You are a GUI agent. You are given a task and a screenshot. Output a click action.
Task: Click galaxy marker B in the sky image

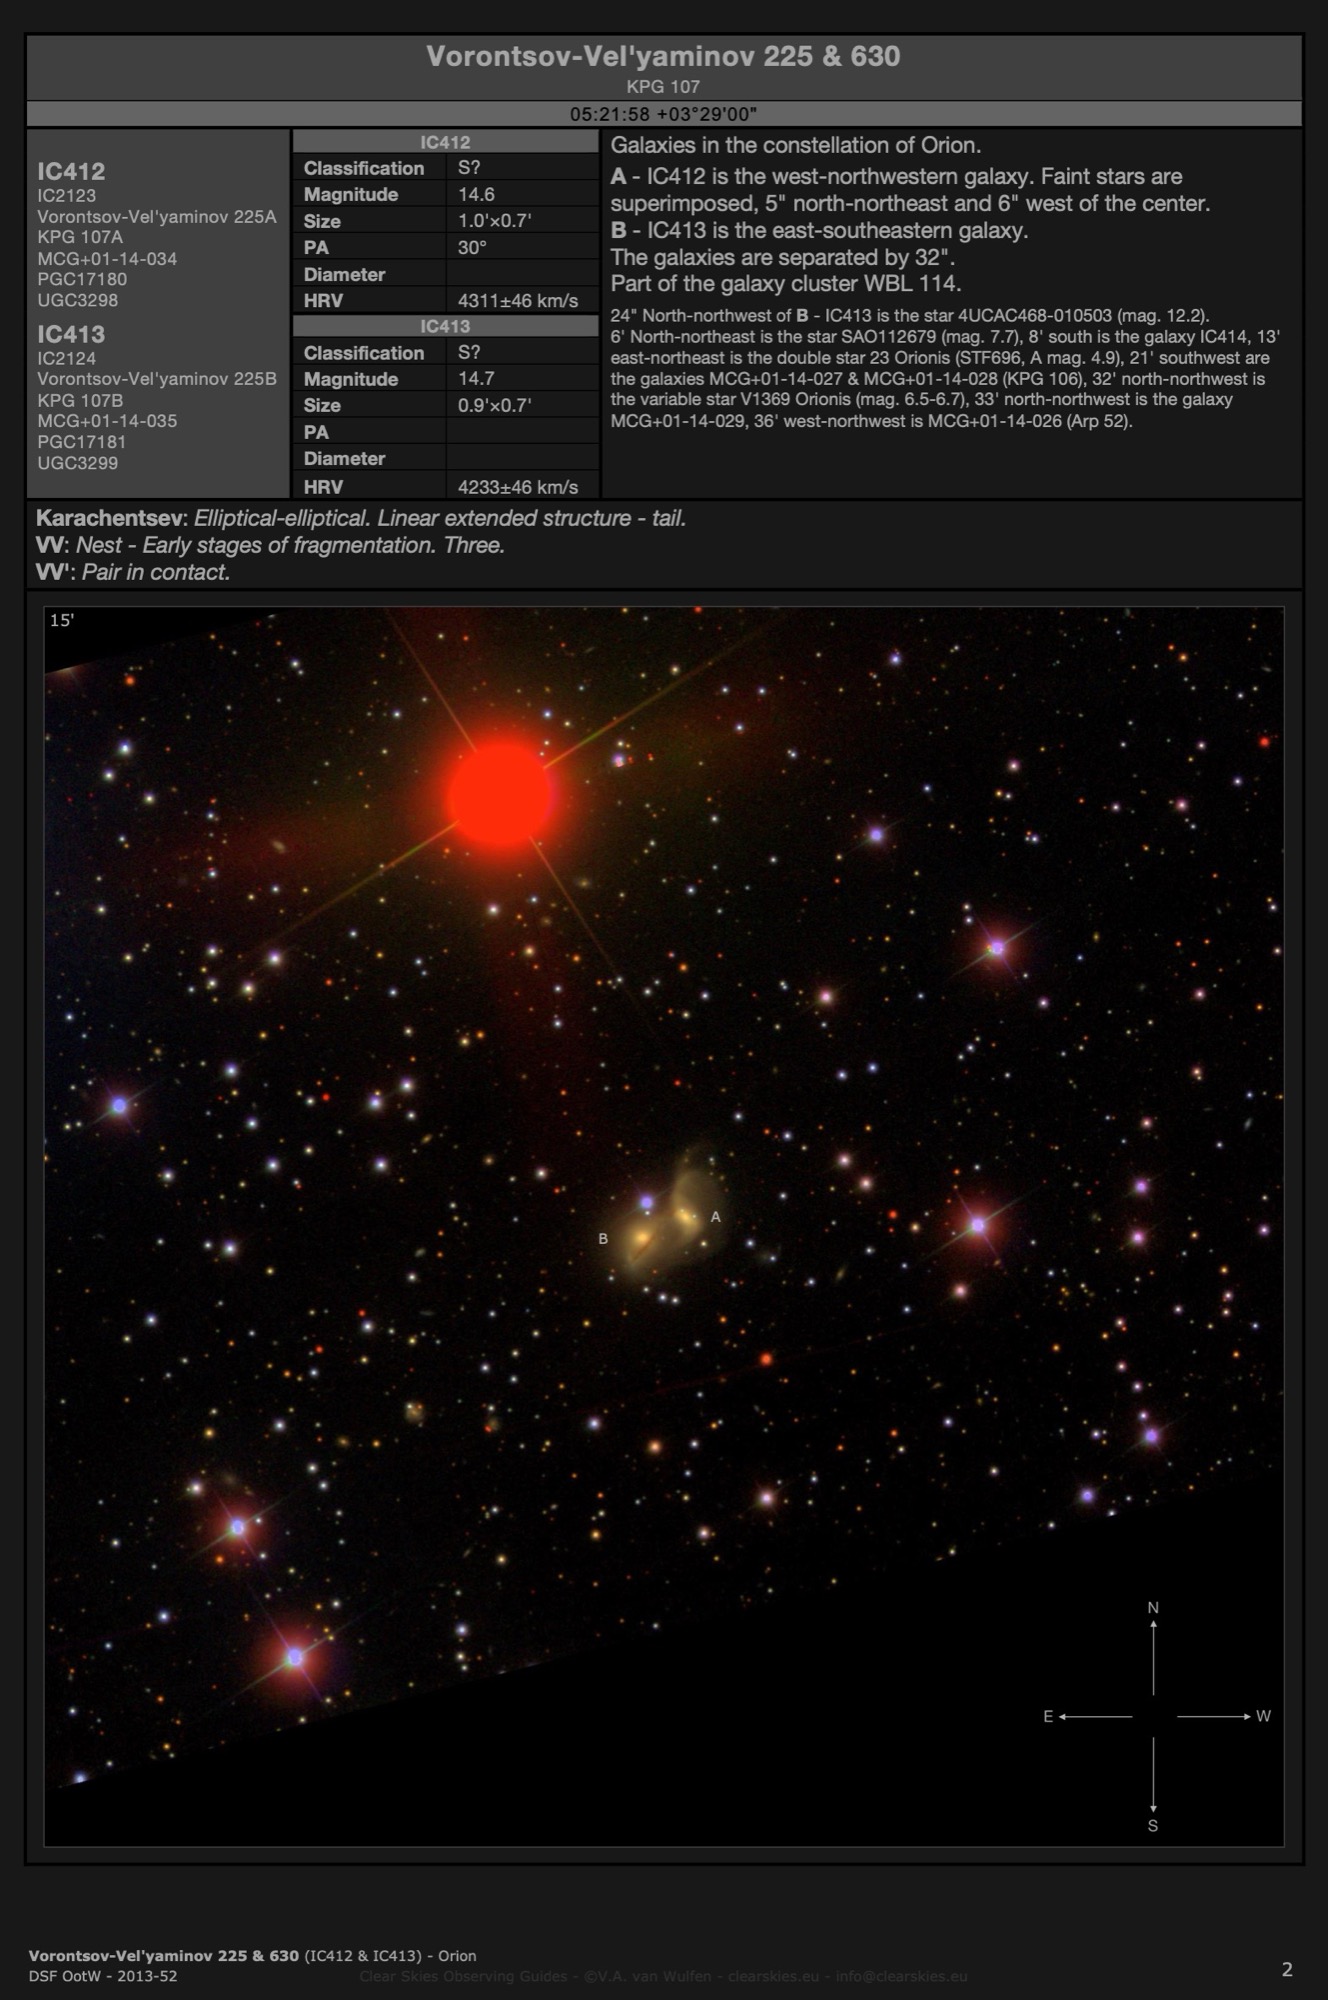603,1239
